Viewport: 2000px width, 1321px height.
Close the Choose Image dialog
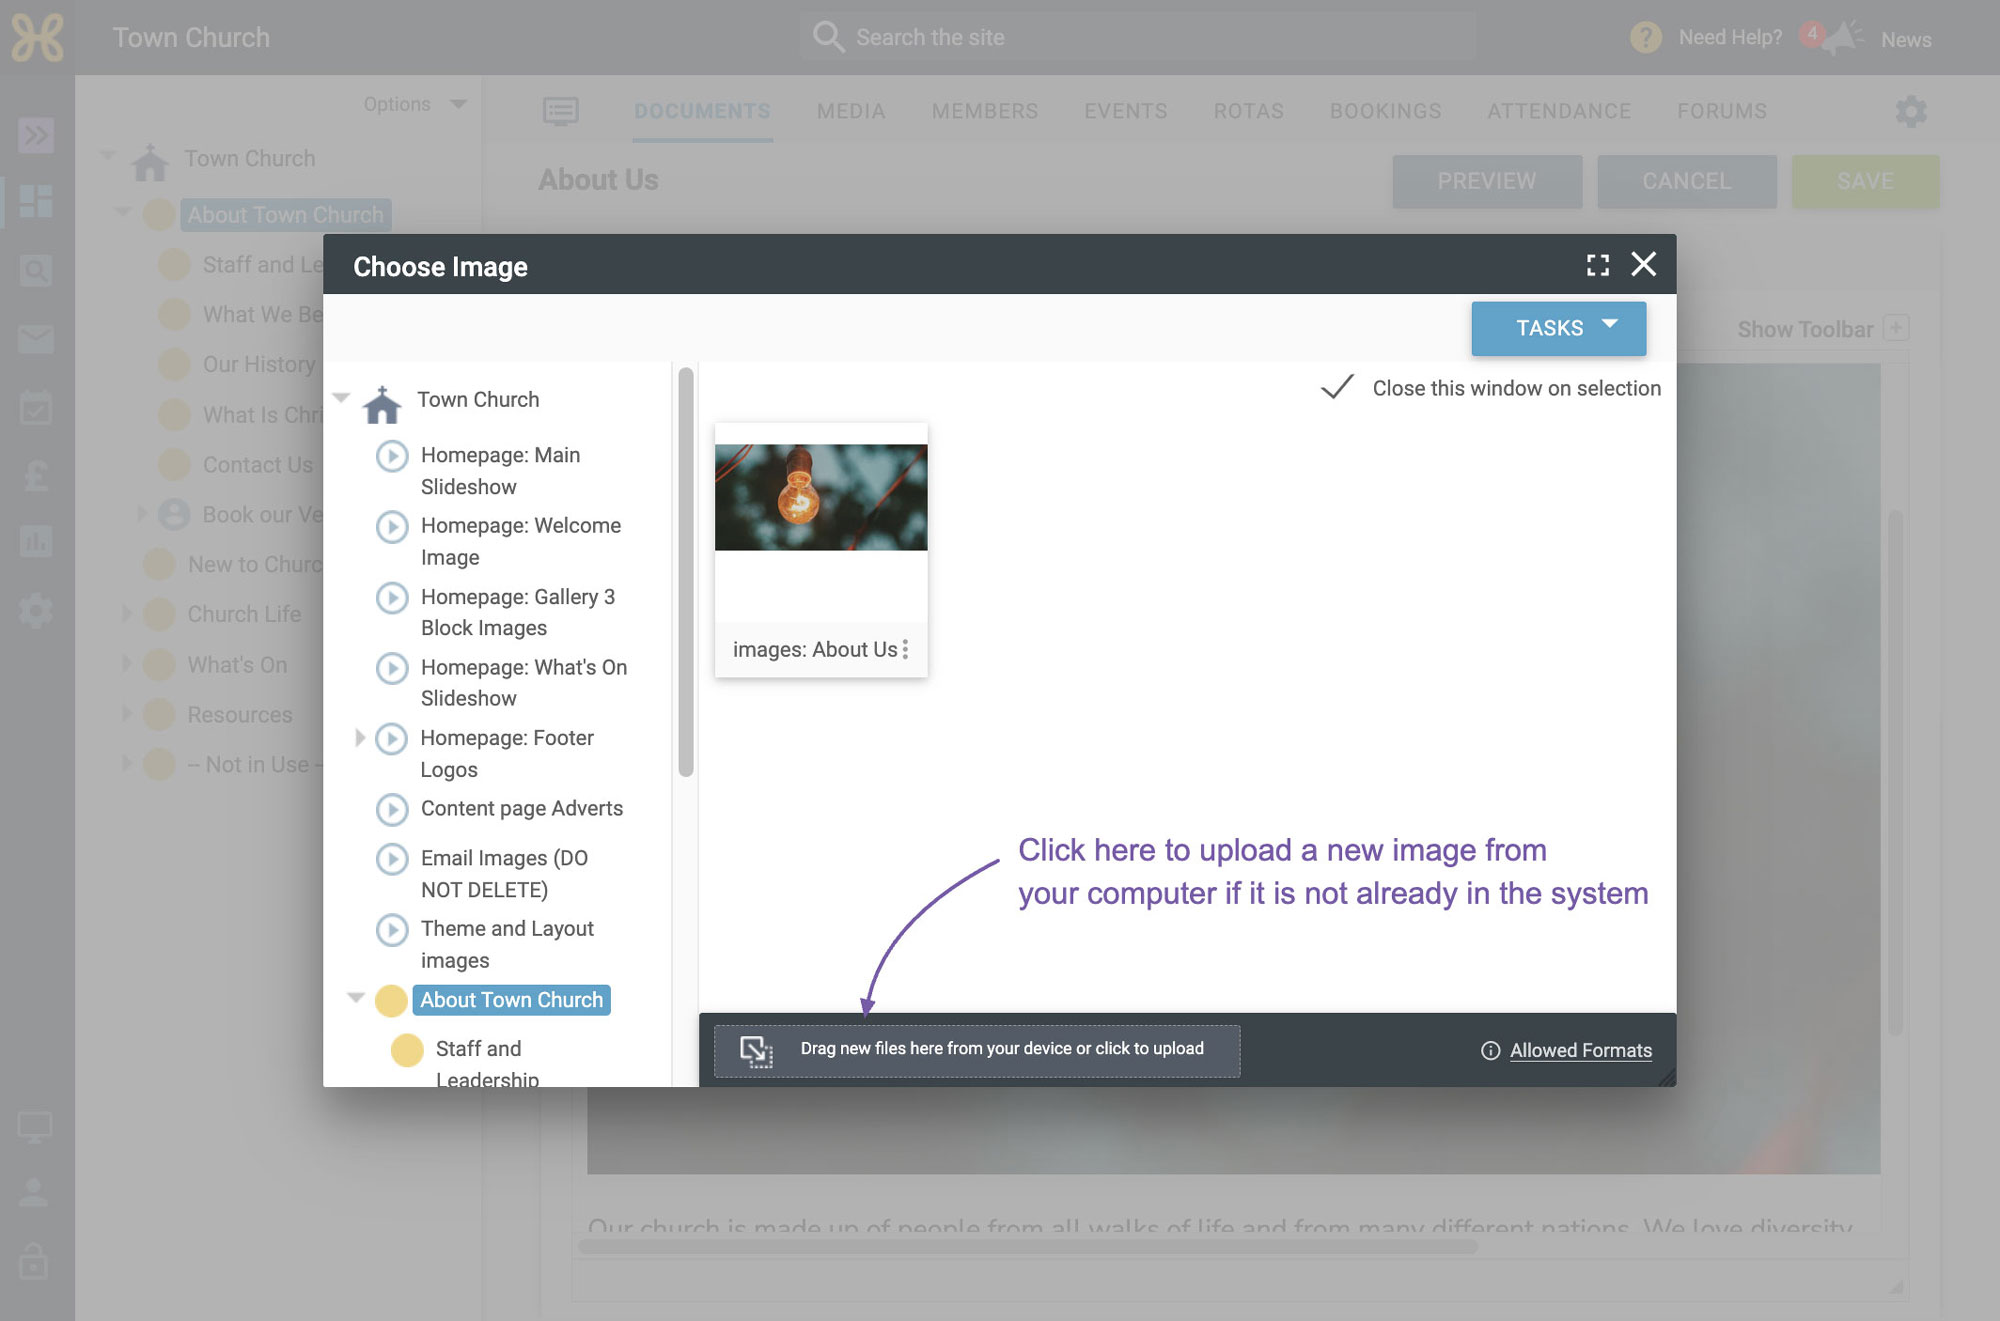1644,265
